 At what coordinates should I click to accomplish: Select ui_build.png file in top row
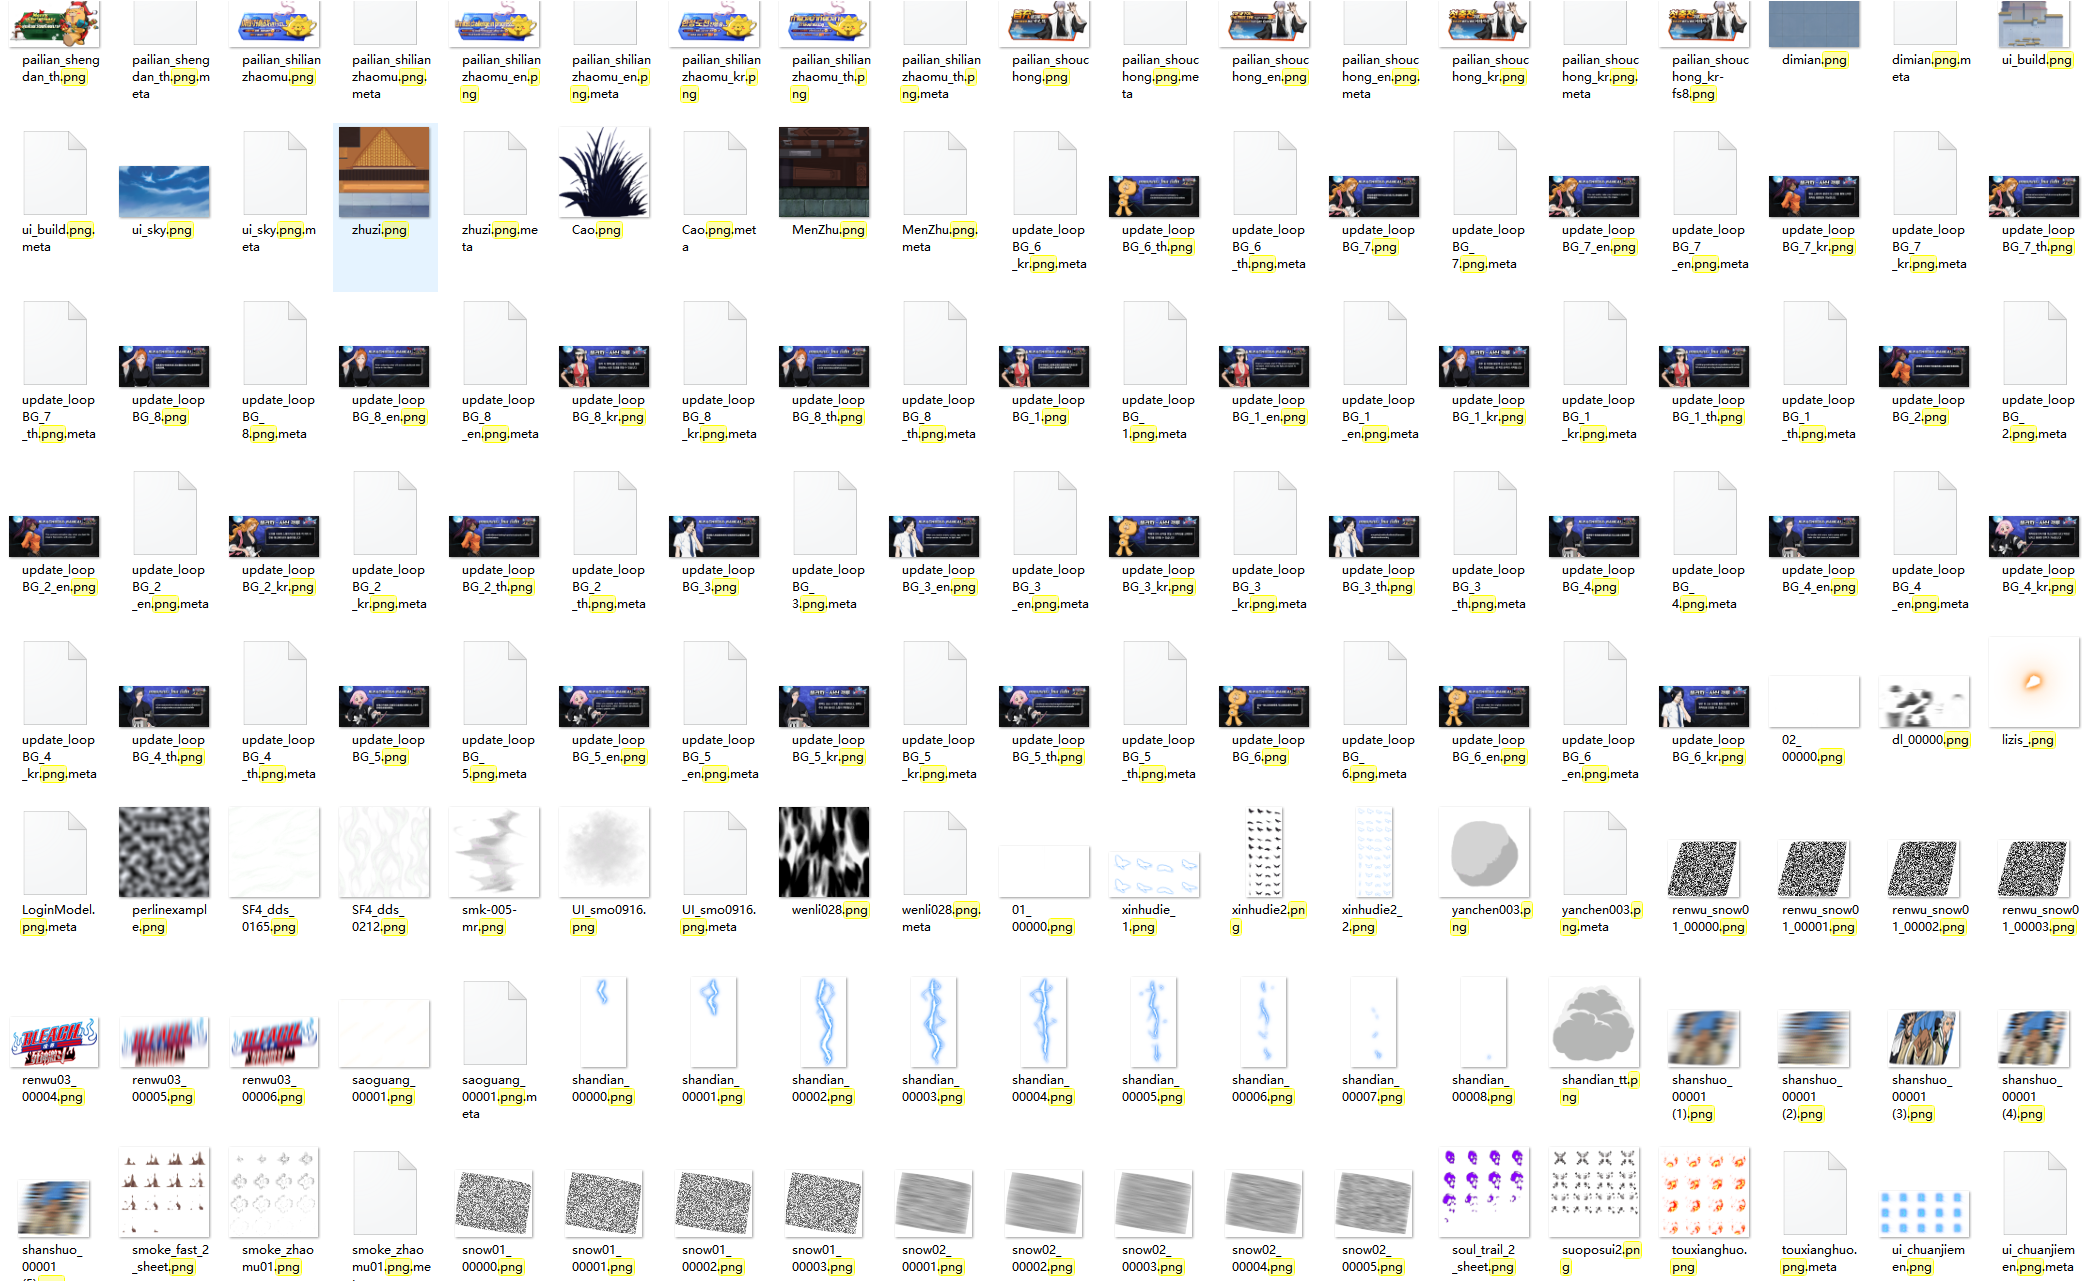[2034, 24]
